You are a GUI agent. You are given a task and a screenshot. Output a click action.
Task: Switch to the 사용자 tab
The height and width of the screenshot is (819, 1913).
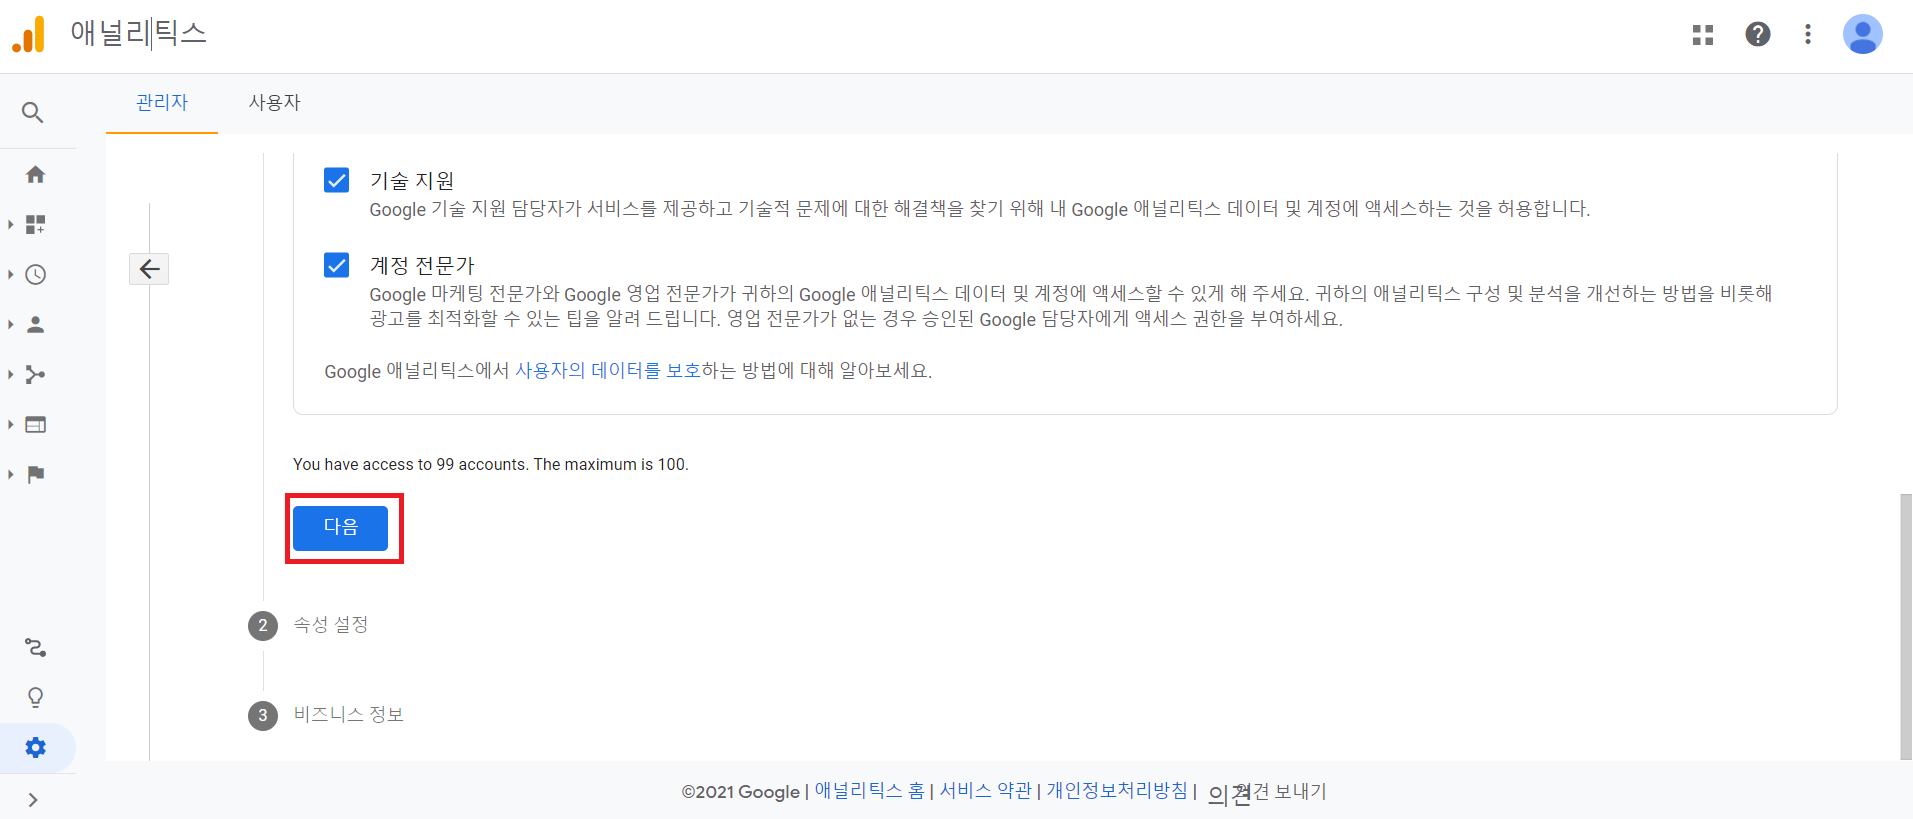[x=274, y=102]
